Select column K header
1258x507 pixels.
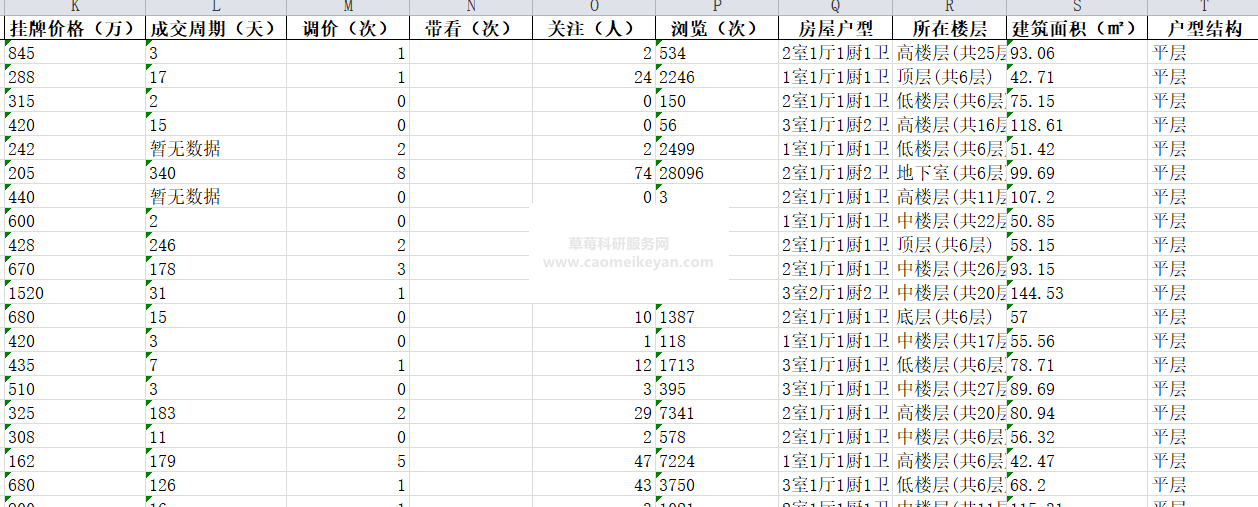(x=75, y=7)
